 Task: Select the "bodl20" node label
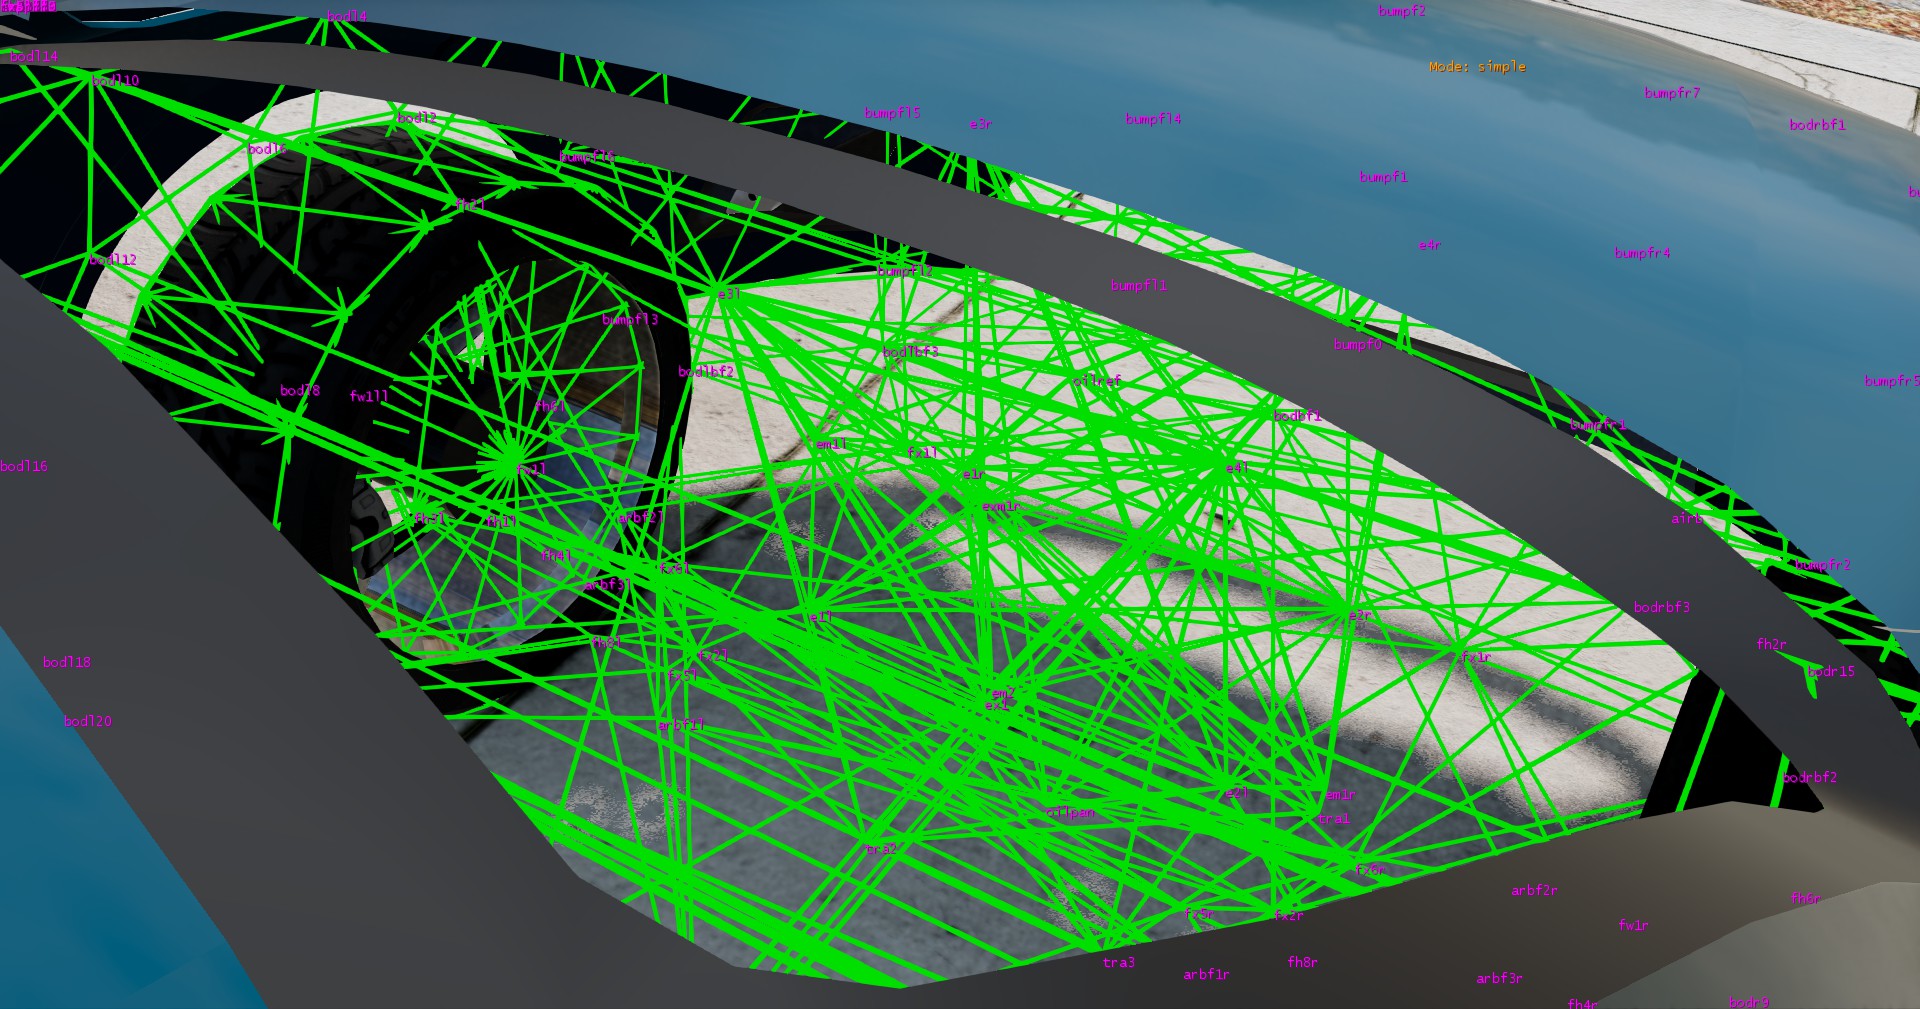tap(88, 721)
